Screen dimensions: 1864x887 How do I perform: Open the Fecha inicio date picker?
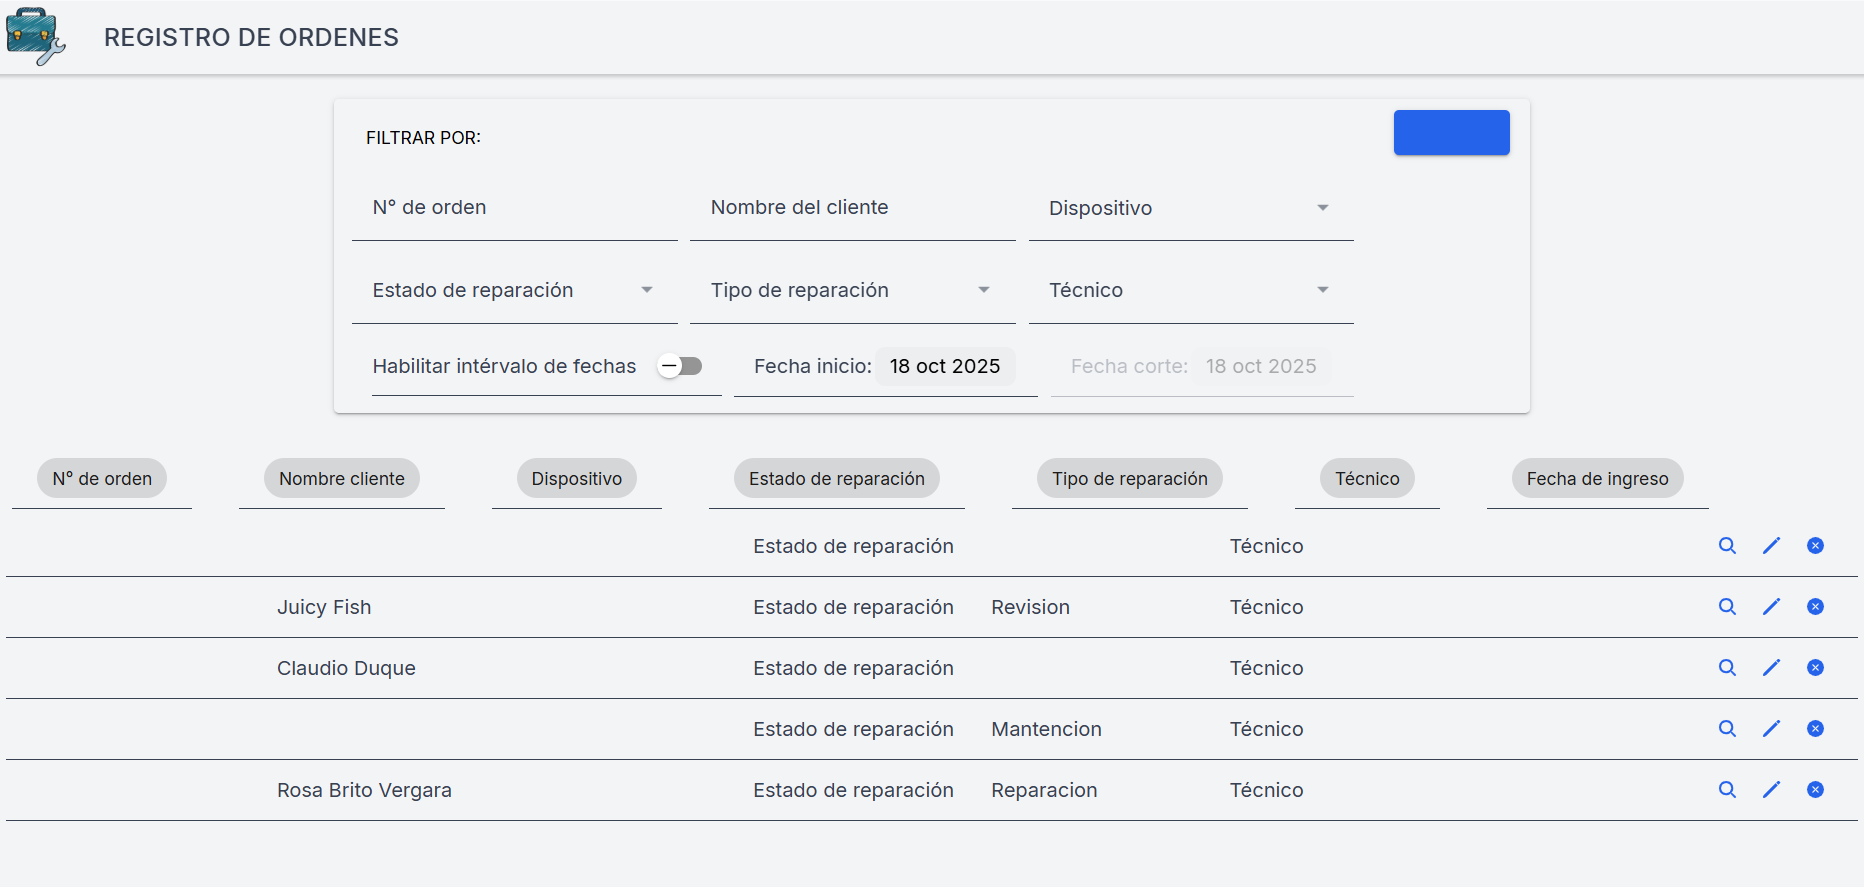944,367
